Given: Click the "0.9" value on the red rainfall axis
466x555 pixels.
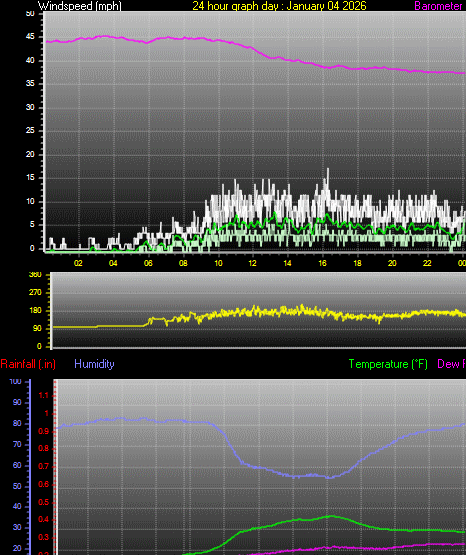Looking at the screenshot, I should 44,431.
